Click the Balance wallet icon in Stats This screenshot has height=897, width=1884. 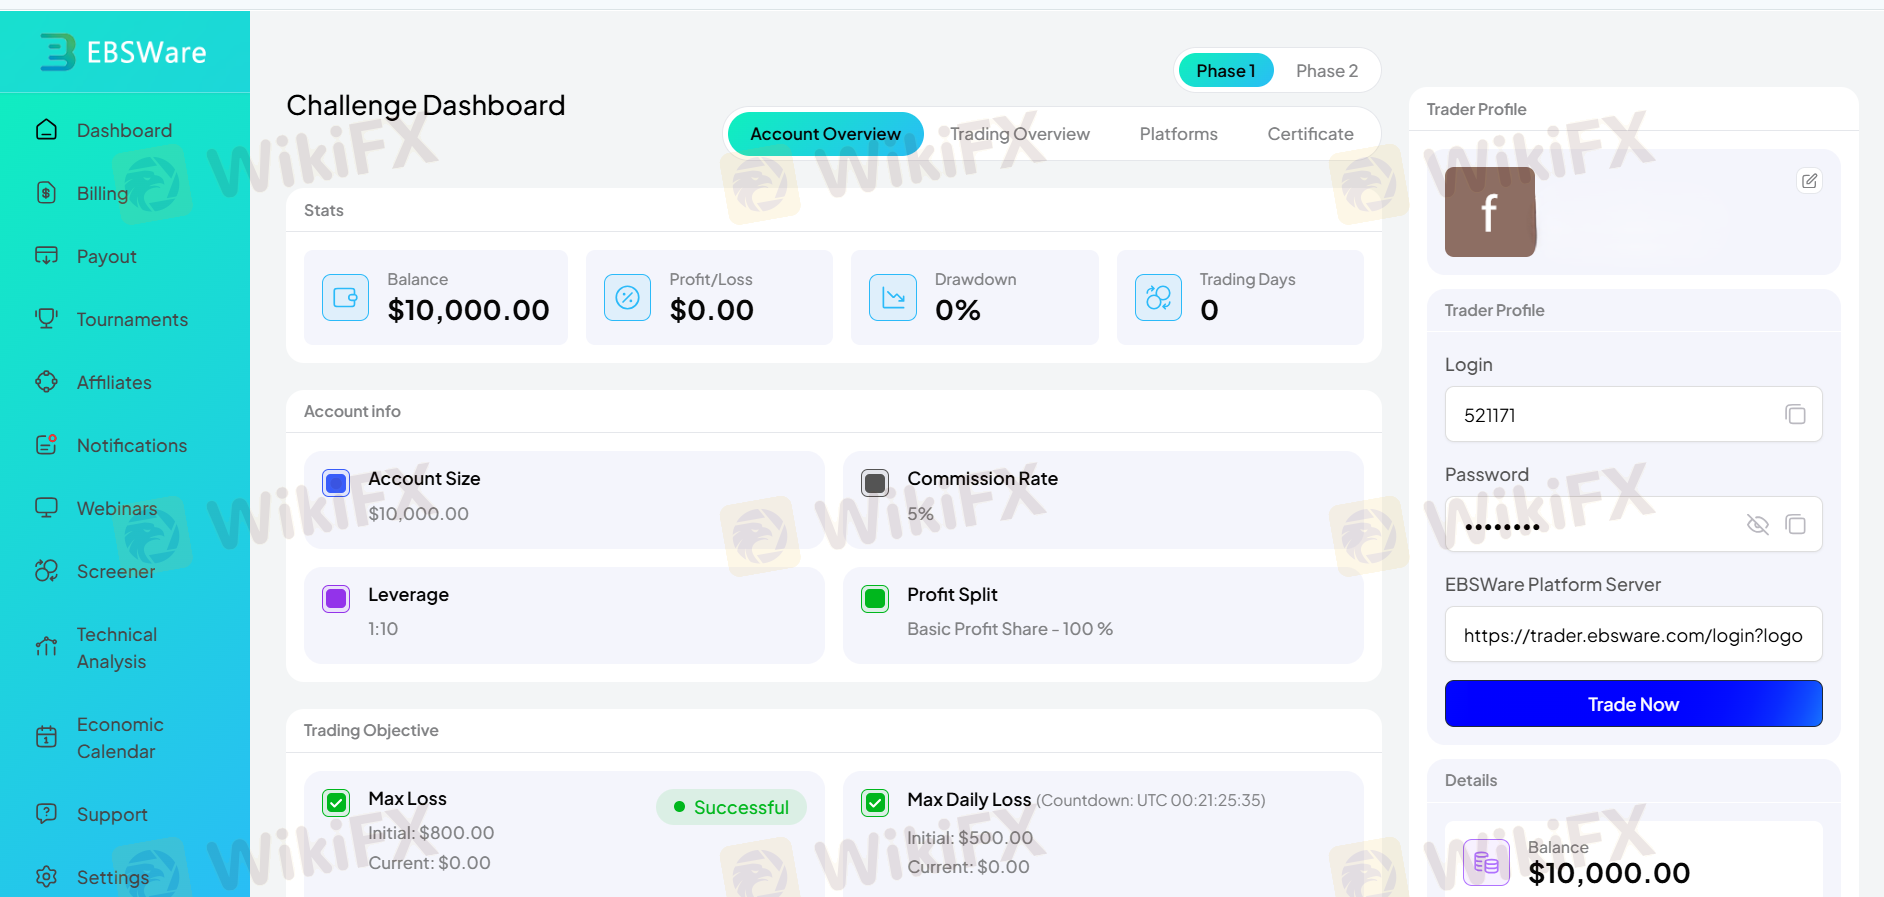[345, 297]
